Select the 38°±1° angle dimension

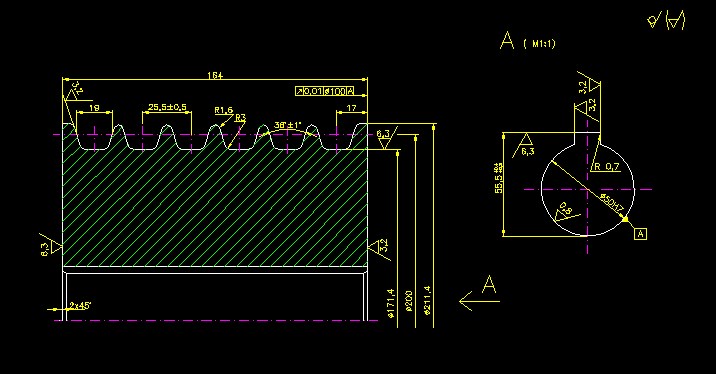pyautogui.click(x=288, y=125)
